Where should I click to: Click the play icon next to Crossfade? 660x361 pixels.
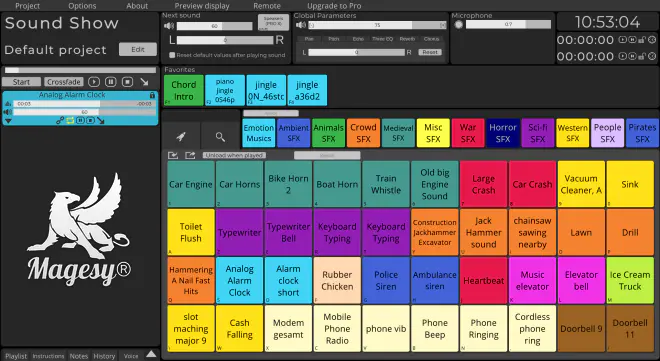pyautogui.click(x=94, y=82)
